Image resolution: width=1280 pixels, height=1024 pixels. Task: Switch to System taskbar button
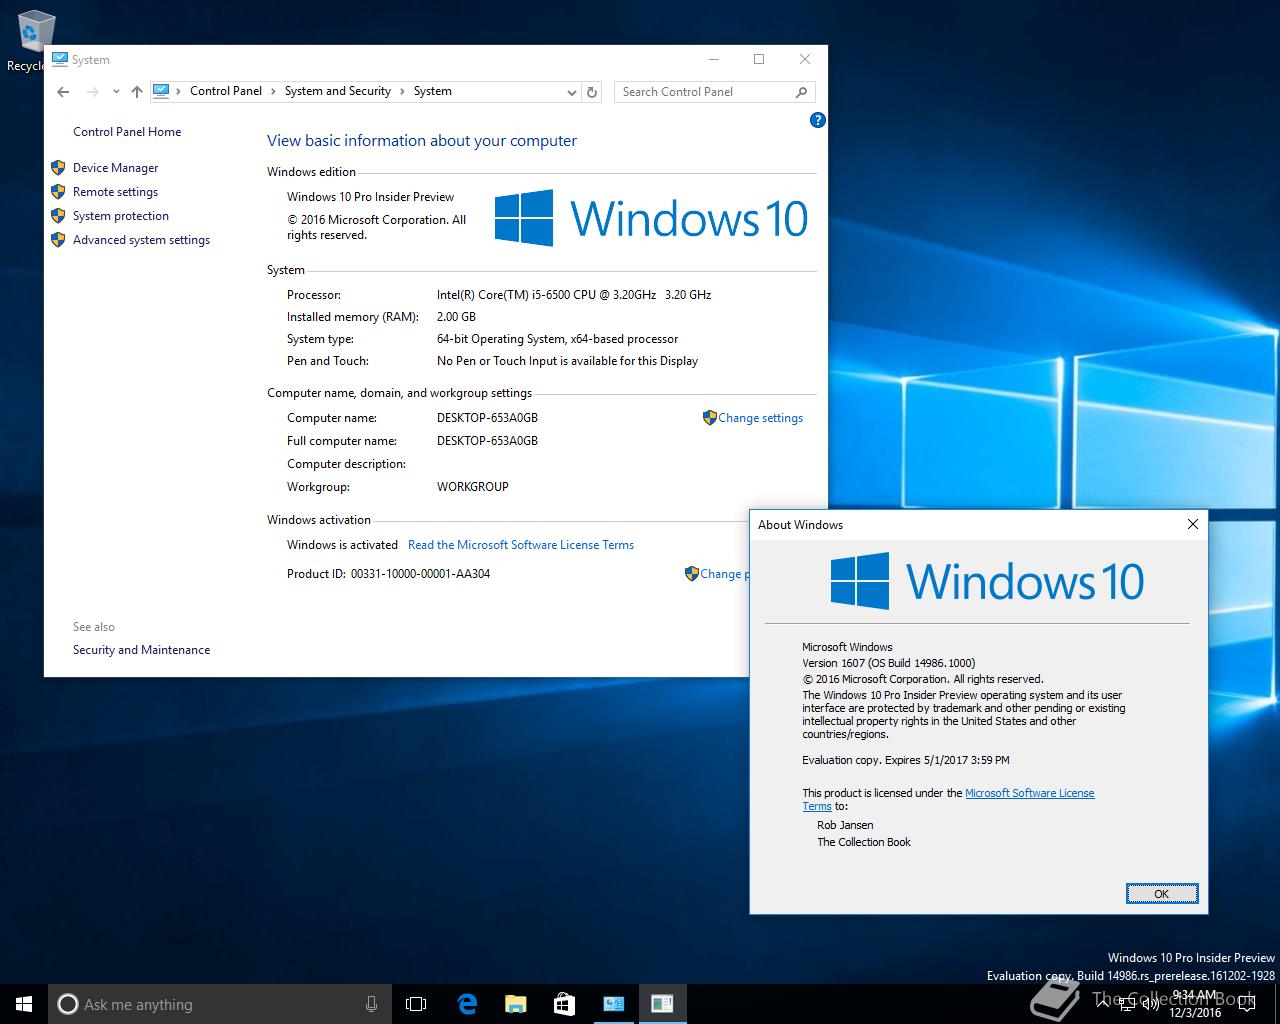coord(613,1004)
